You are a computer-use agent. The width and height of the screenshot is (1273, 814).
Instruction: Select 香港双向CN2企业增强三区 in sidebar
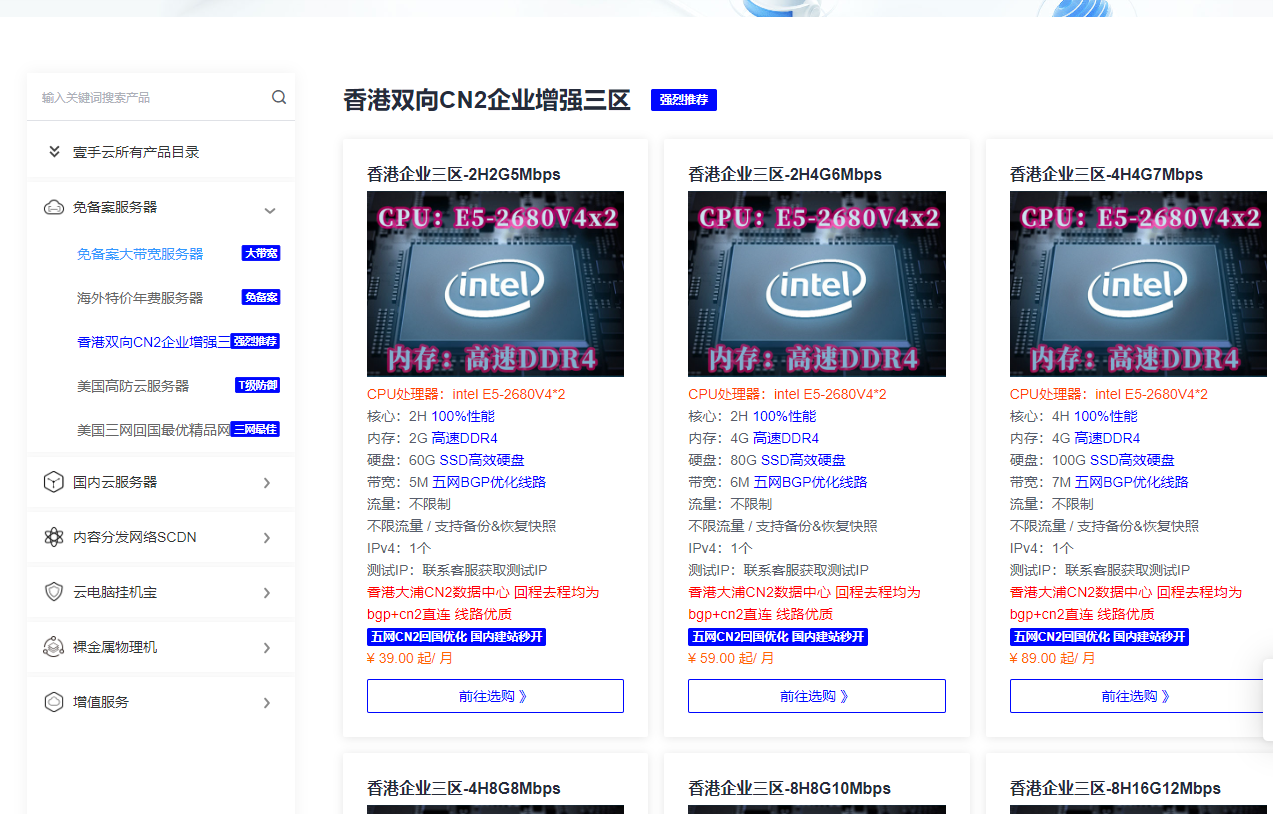click(154, 342)
